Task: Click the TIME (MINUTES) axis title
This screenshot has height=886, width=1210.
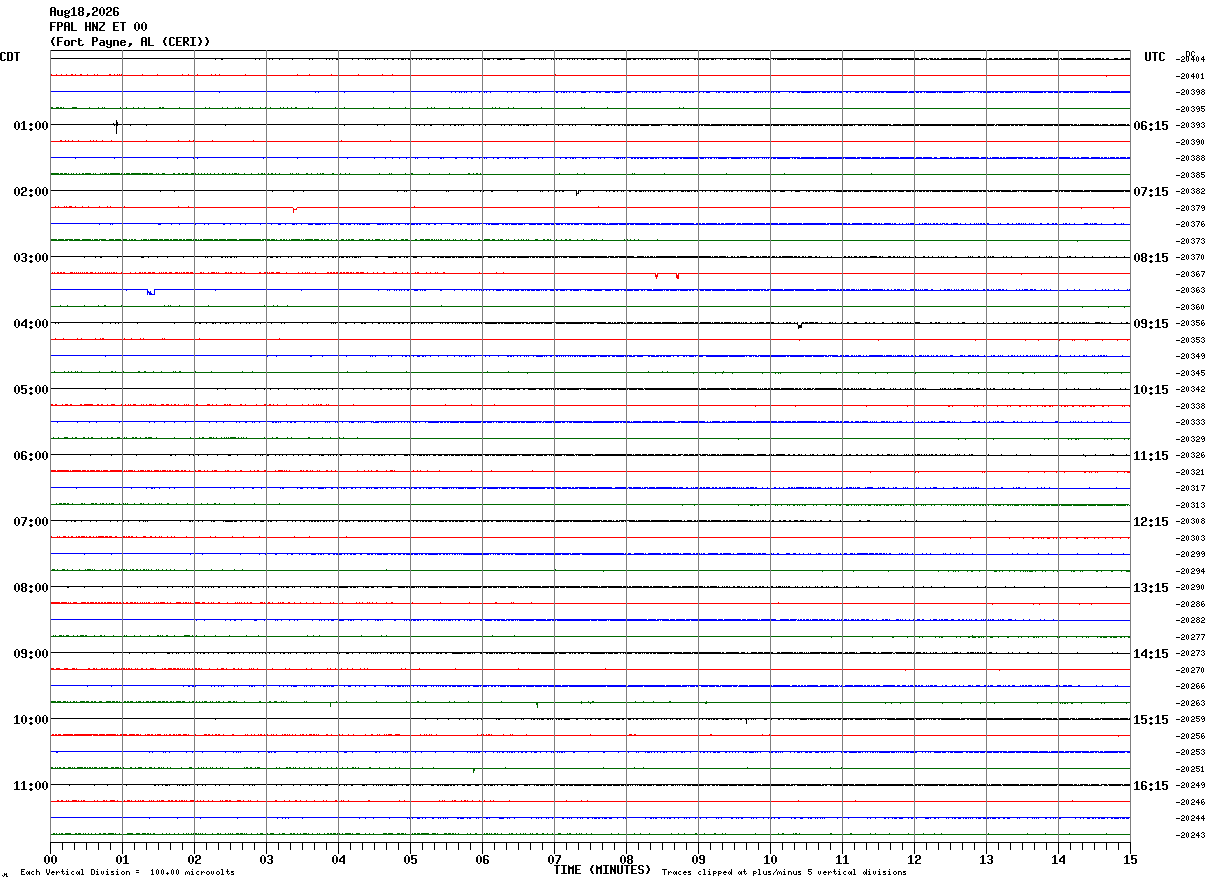Action: 602,870
